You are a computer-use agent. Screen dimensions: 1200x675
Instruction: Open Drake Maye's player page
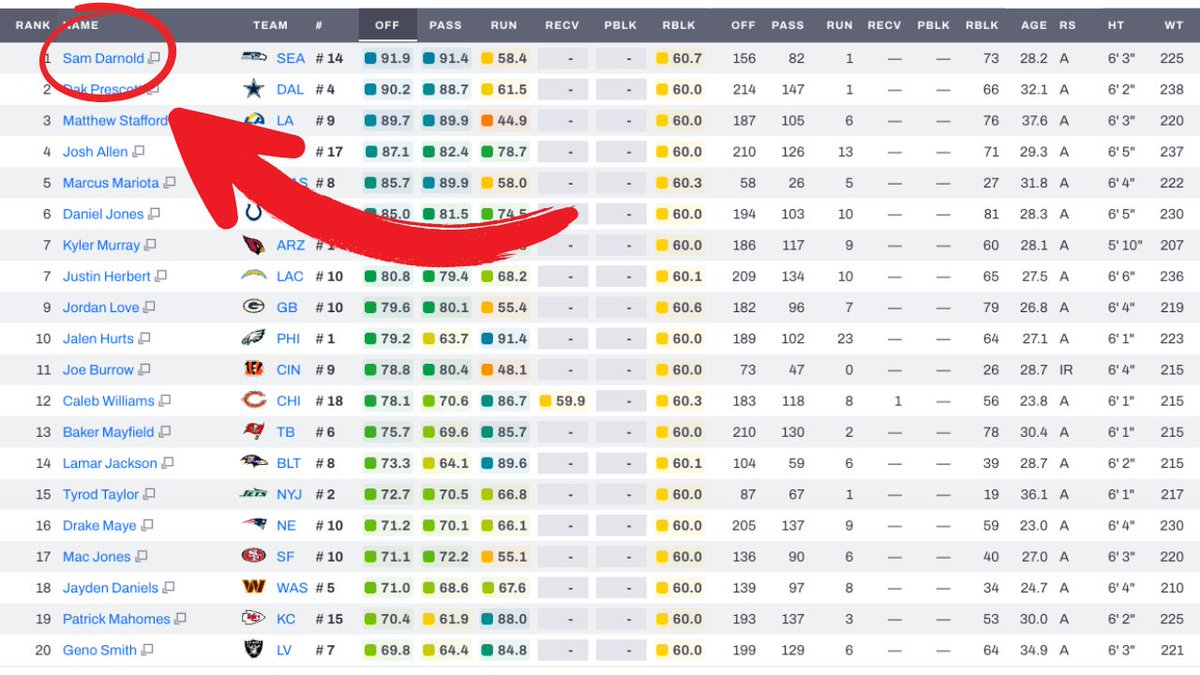(100, 526)
